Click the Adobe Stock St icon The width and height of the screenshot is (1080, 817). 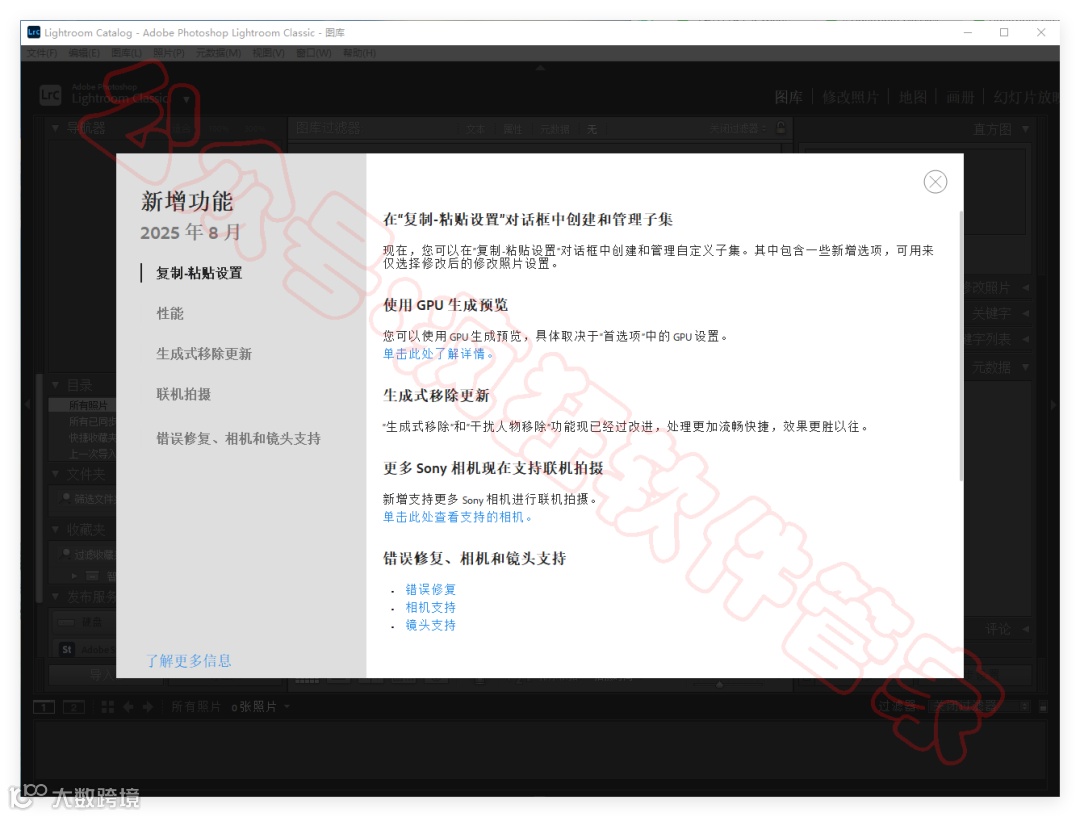tap(67, 649)
